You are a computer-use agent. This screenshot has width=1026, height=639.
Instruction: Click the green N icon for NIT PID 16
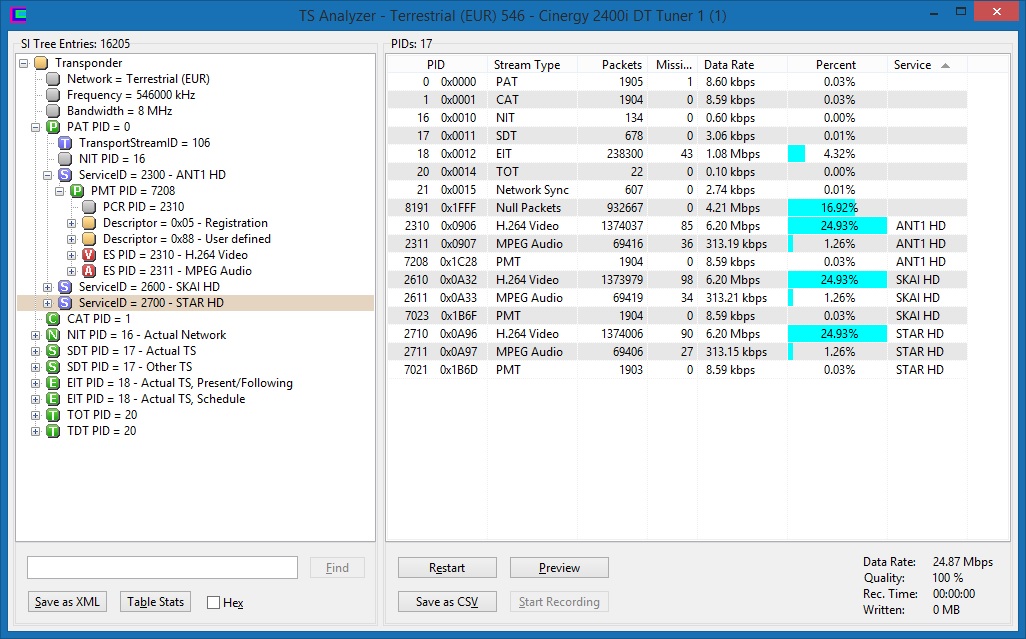tap(53, 335)
